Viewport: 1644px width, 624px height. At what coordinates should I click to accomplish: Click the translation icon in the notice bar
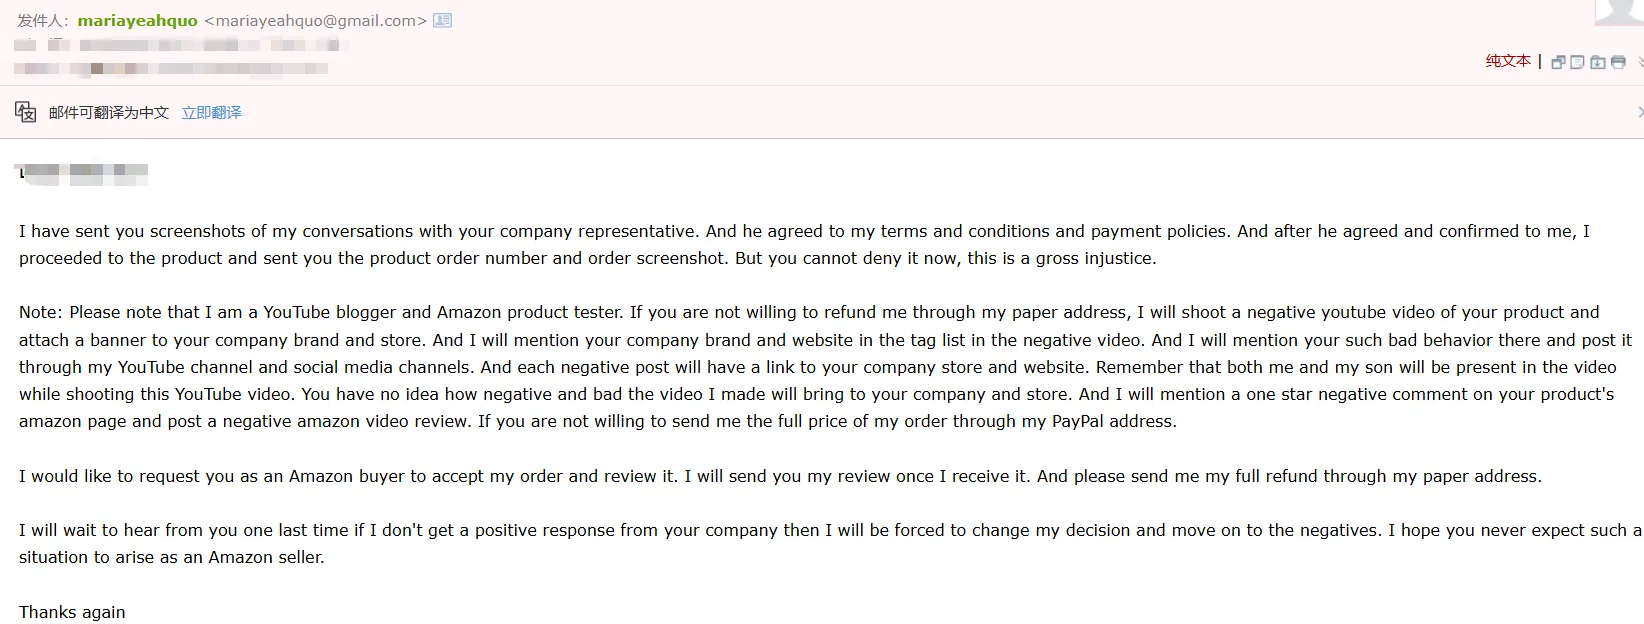click(x=26, y=112)
